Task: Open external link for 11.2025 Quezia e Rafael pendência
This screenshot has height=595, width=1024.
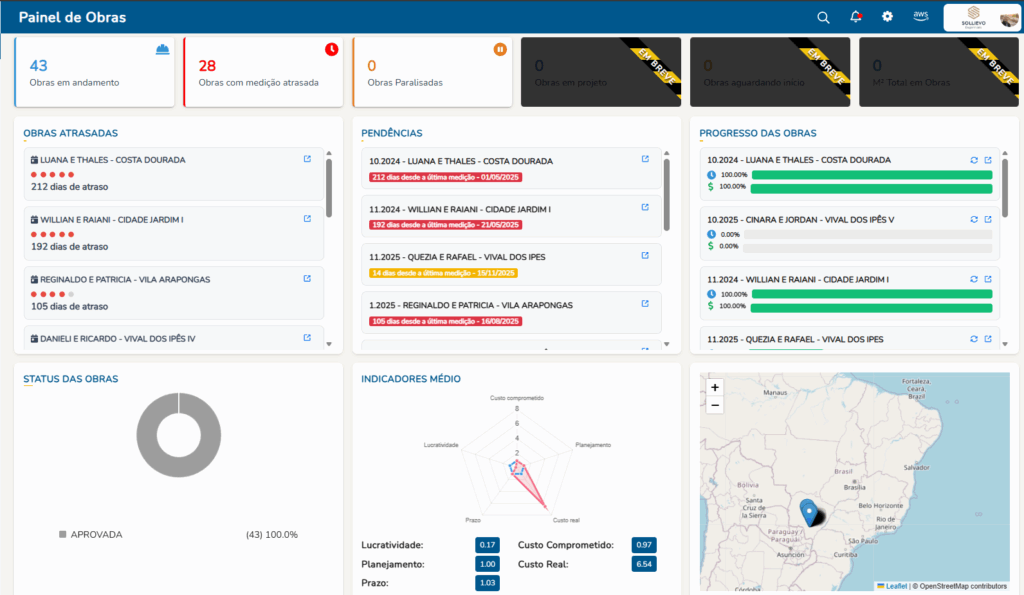Action: tap(645, 256)
